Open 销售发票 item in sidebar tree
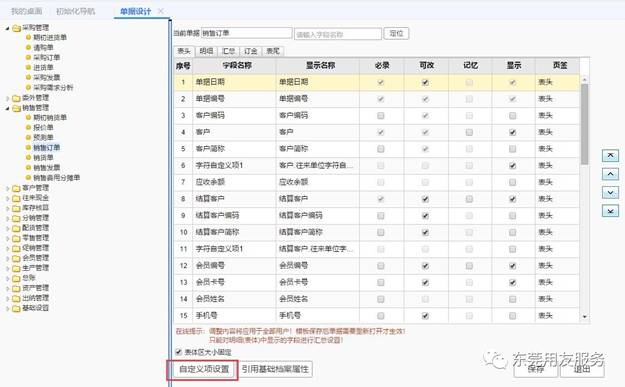Image resolution: width=625 pixels, height=387 pixels. (x=46, y=167)
